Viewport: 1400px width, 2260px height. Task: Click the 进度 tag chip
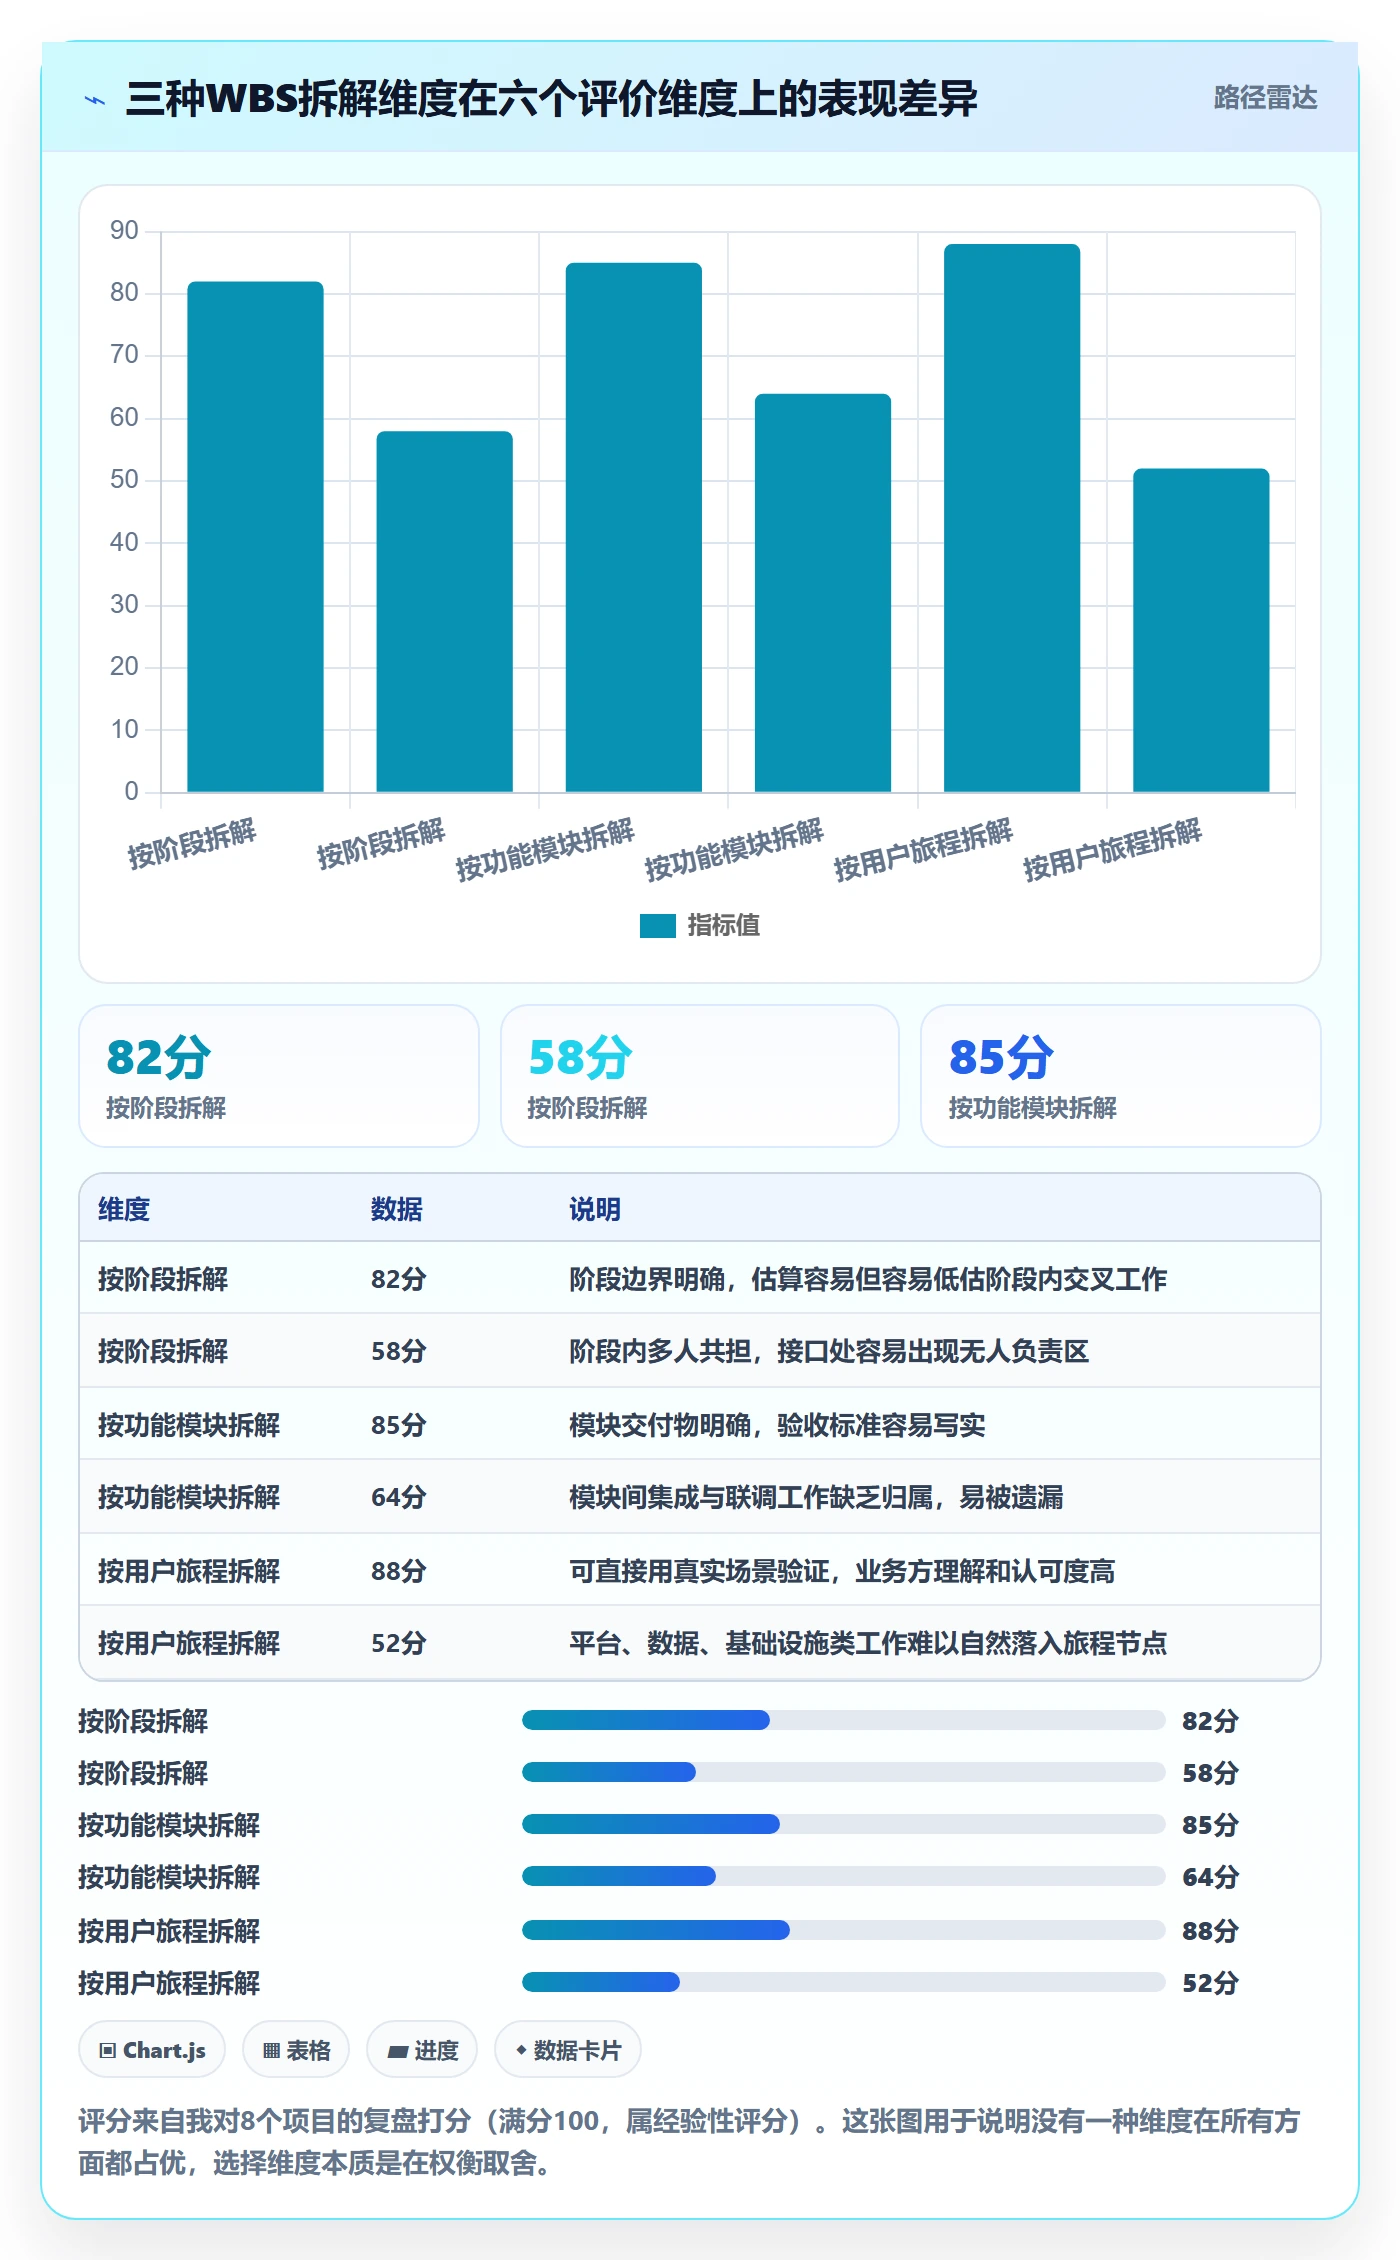pos(422,2050)
